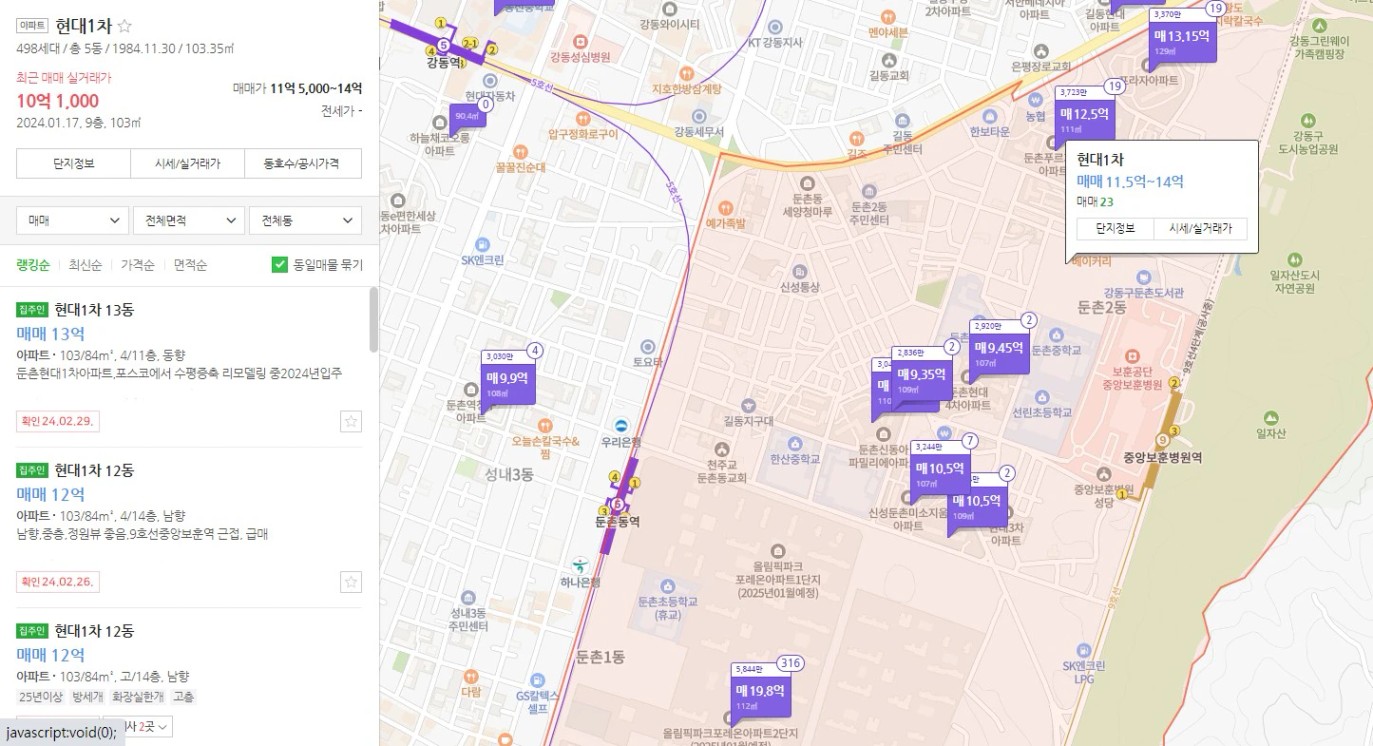Click the 확인 24.02.26. confirmation badge
The height and width of the screenshot is (746, 1373).
pos(57,581)
